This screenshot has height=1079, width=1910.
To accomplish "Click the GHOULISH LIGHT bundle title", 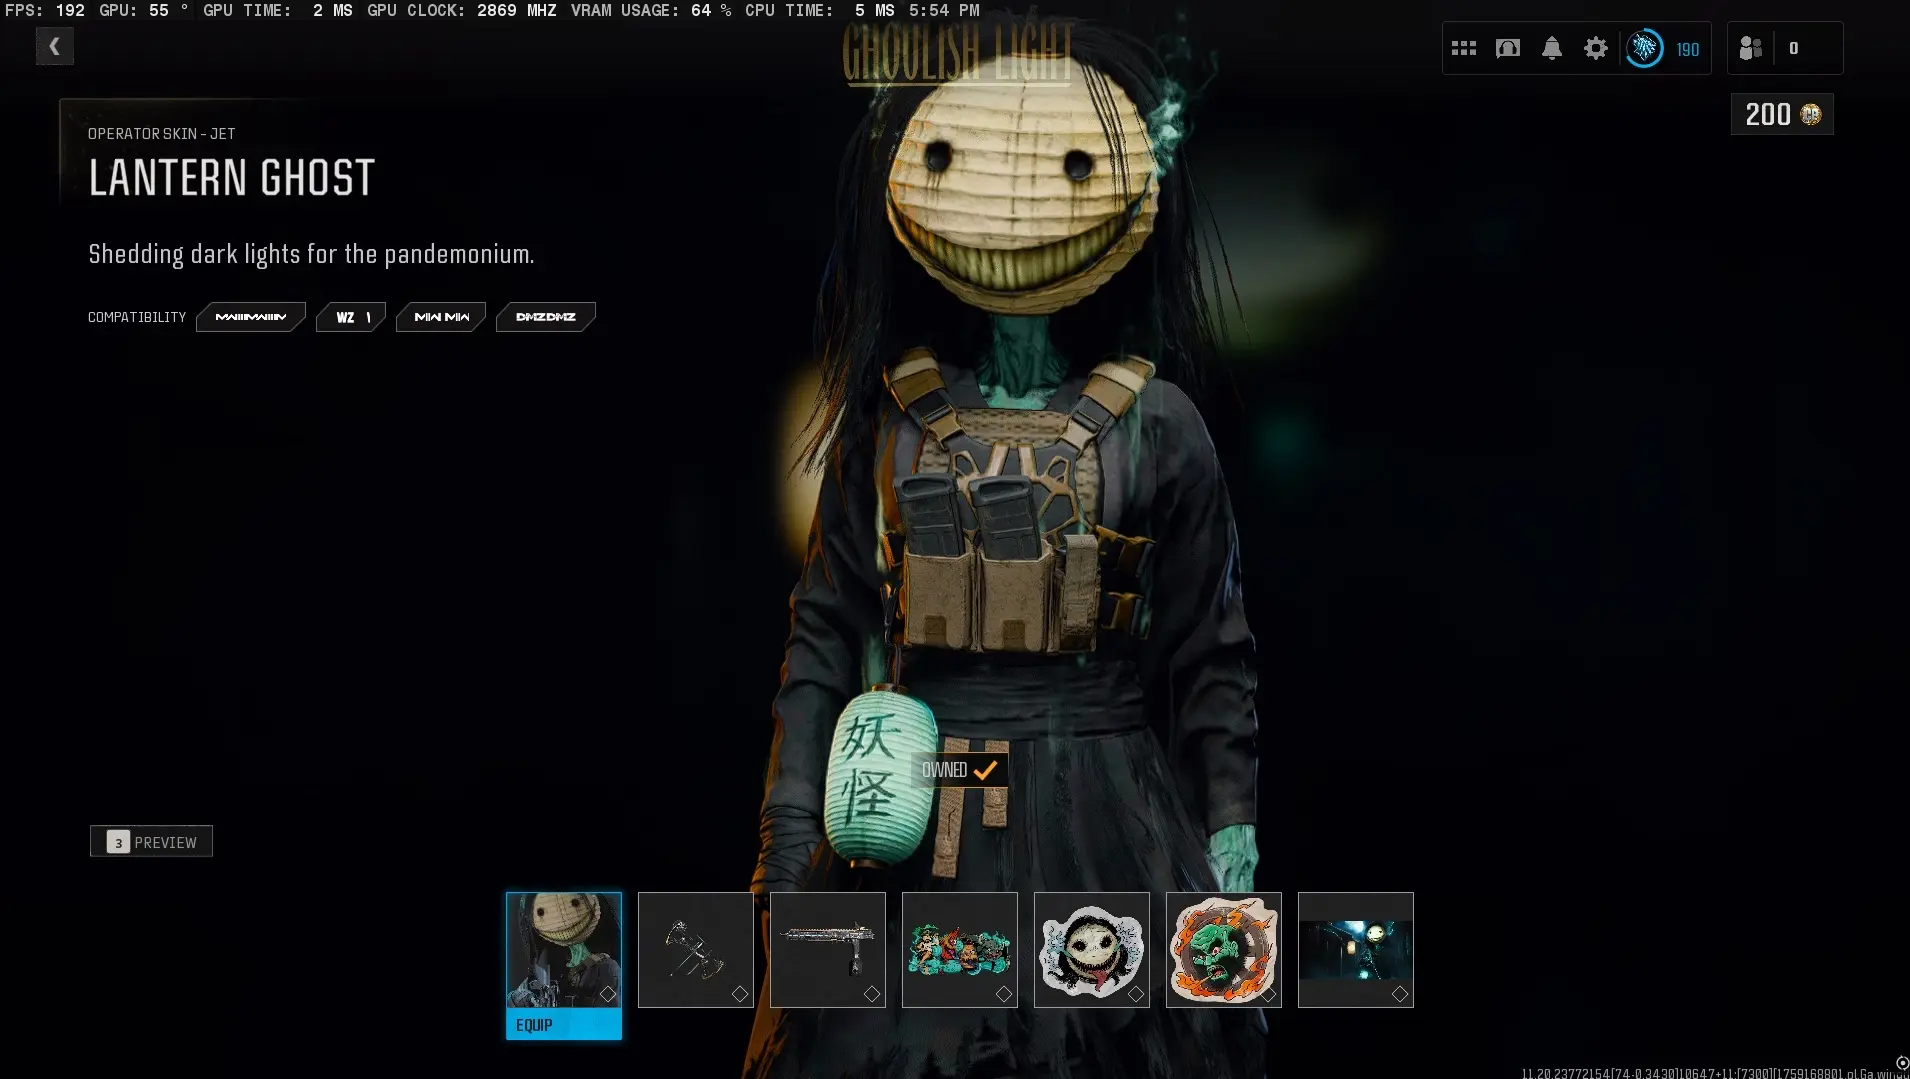I will (x=957, y=54).
